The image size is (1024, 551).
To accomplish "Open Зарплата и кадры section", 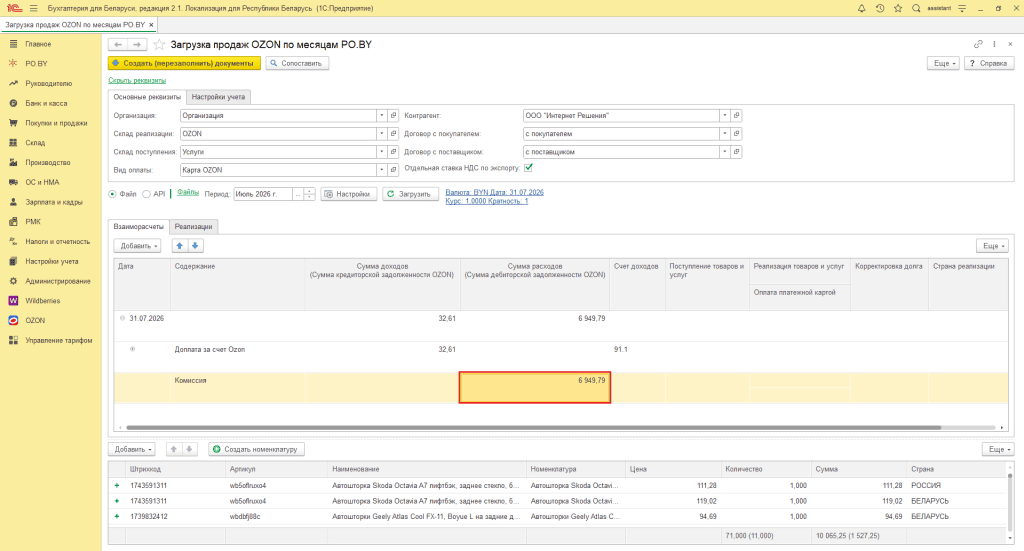I will click(54, 202).
